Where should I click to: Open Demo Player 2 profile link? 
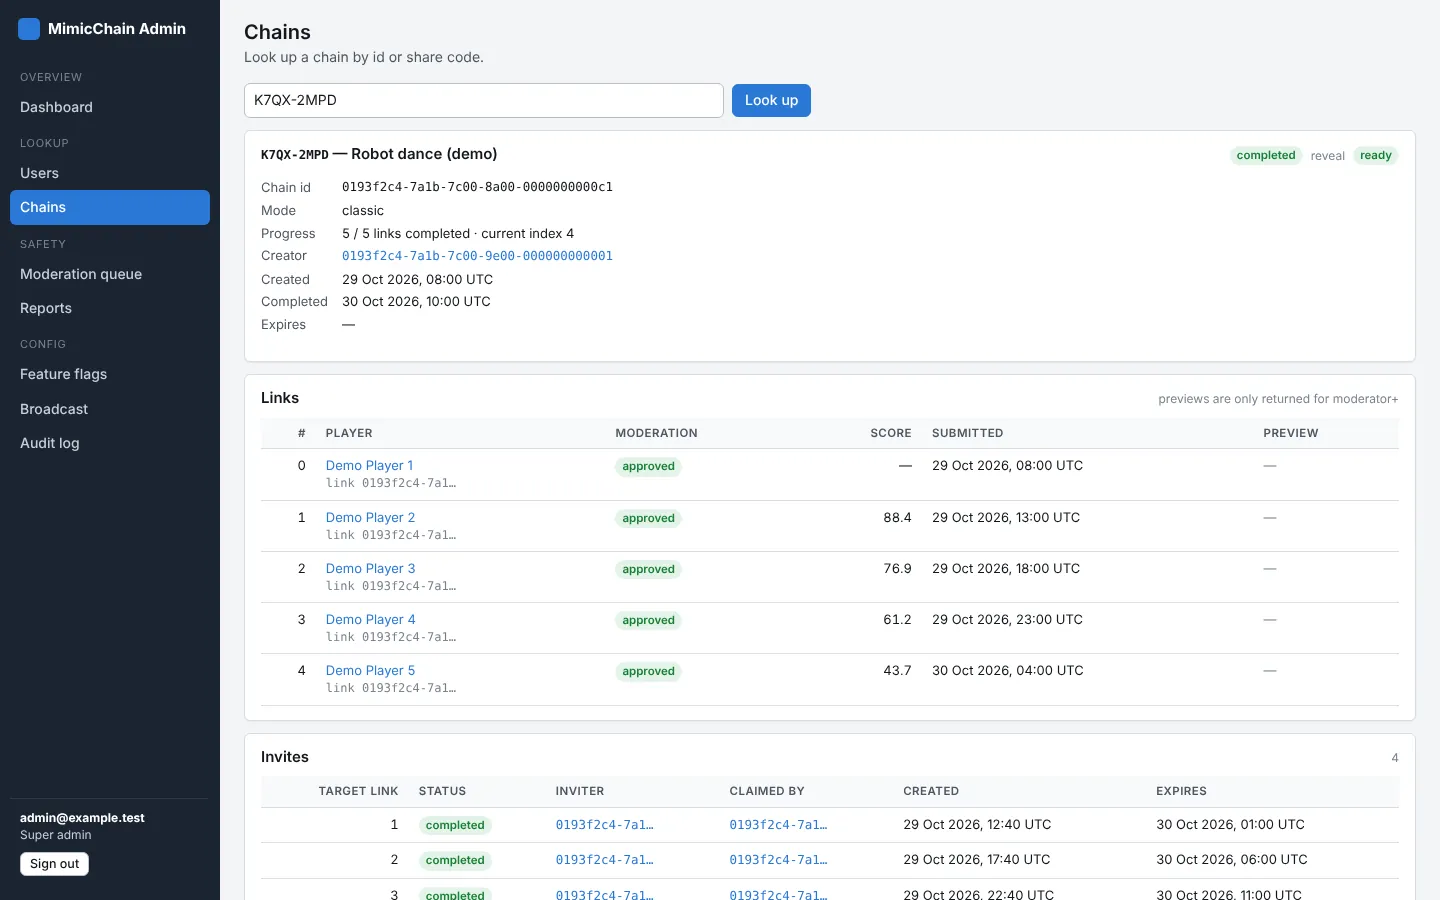pyautogui.click(x=370, y=517)
